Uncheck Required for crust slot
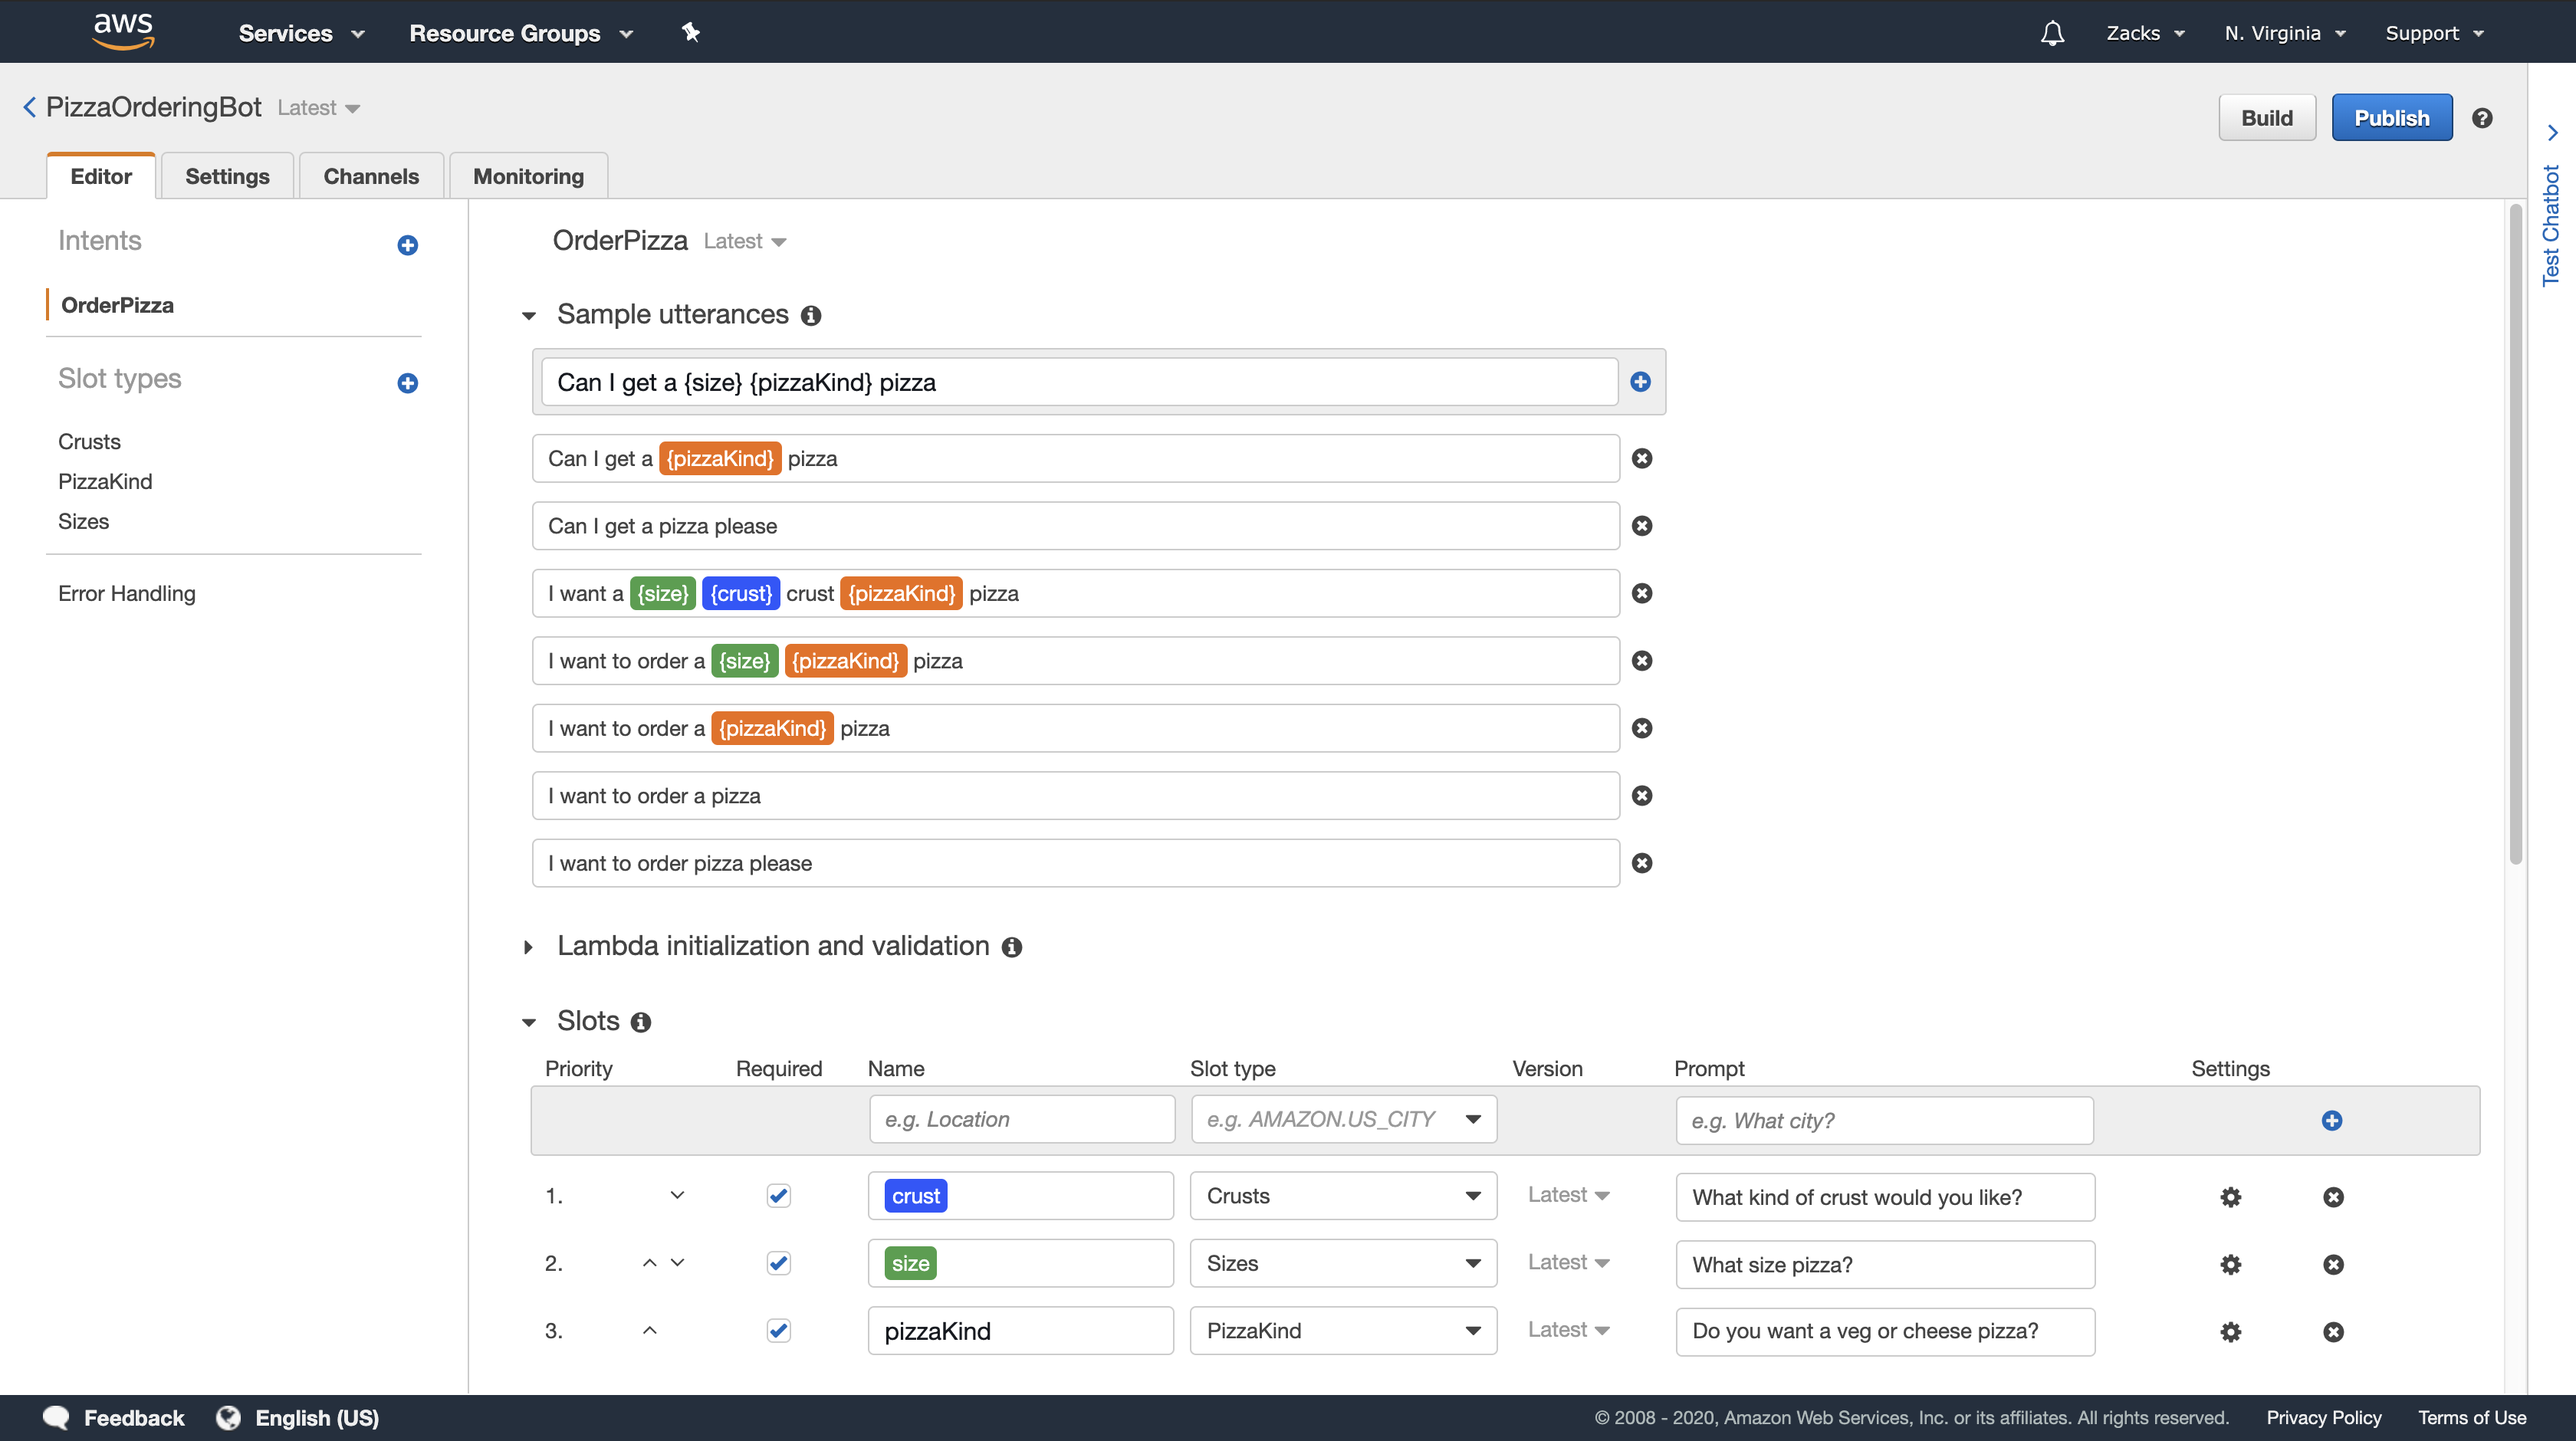 pyautogui.click(x=778, y=1196)
